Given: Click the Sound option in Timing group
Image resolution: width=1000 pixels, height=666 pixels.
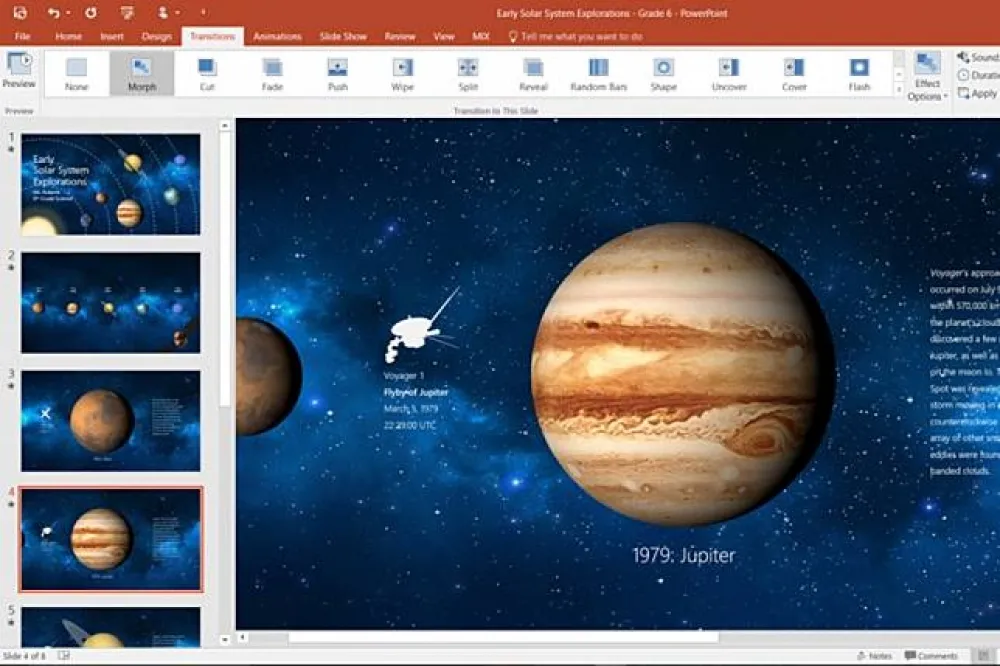Looking at the screenshot, I should tap(978, 57).
